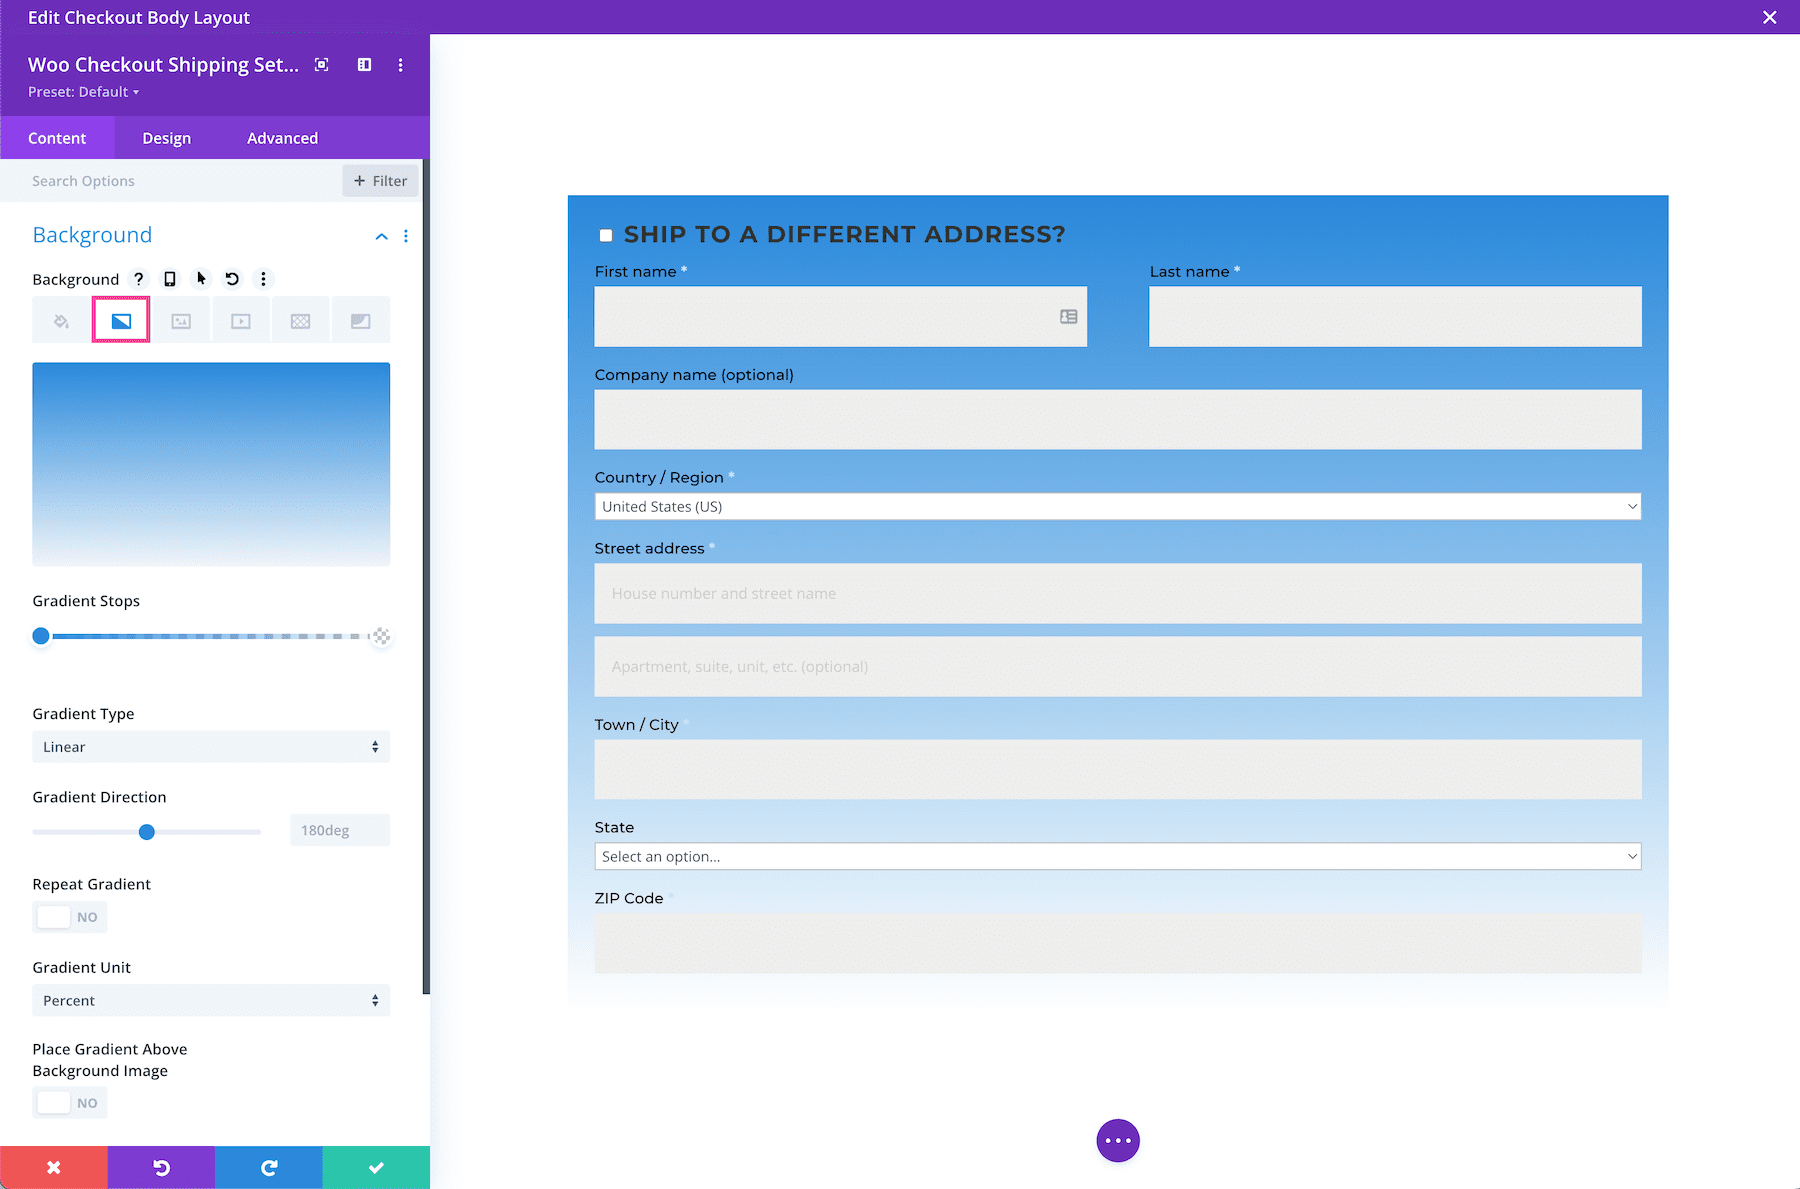Select the pattern background type icon
1800x1189 pixels.
301,320
